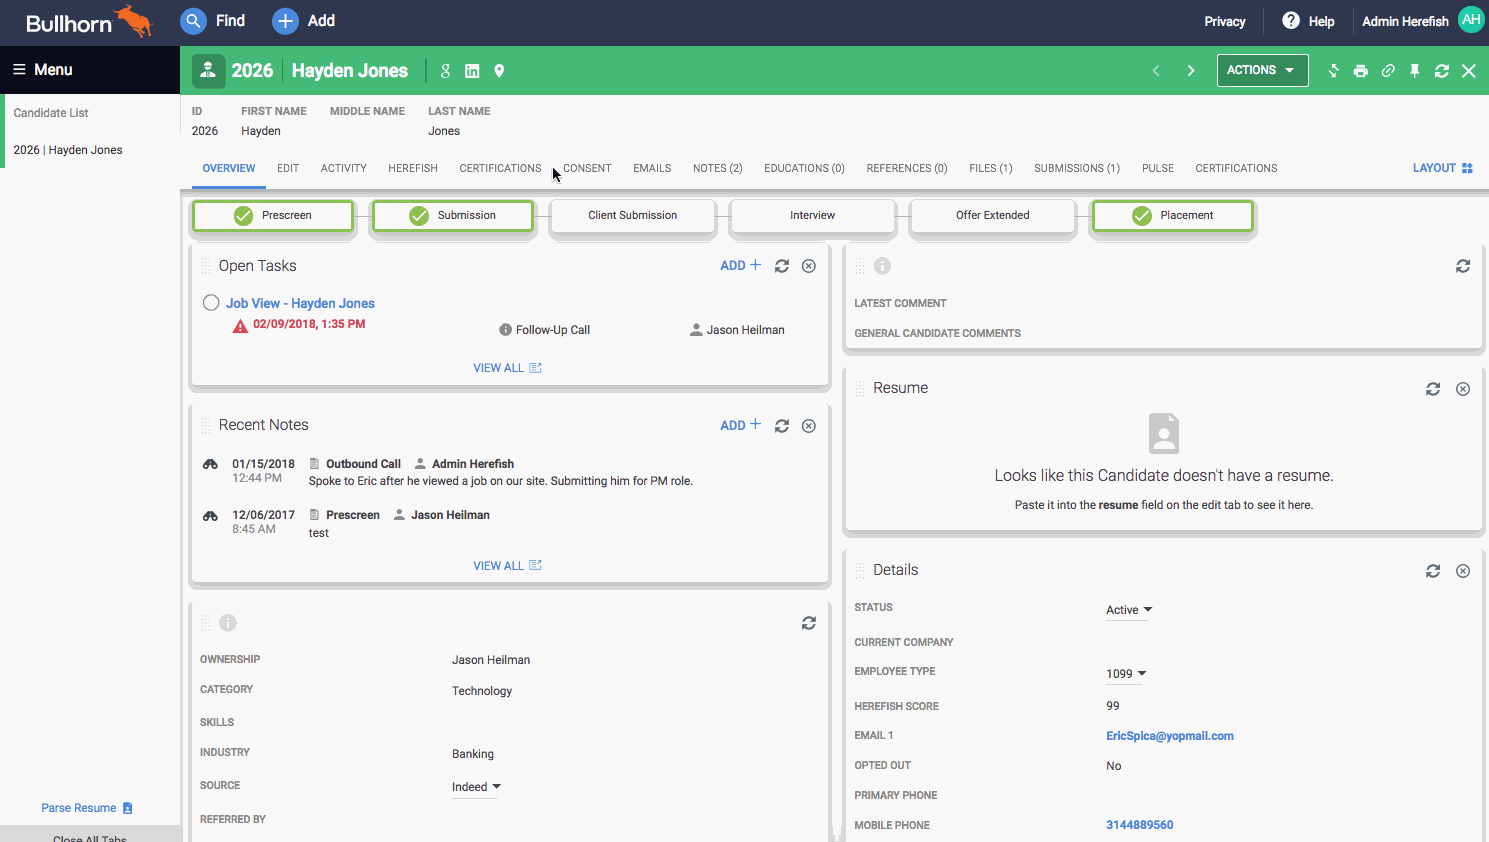
Task: Close the Details card
Action: click(1463, 571)
